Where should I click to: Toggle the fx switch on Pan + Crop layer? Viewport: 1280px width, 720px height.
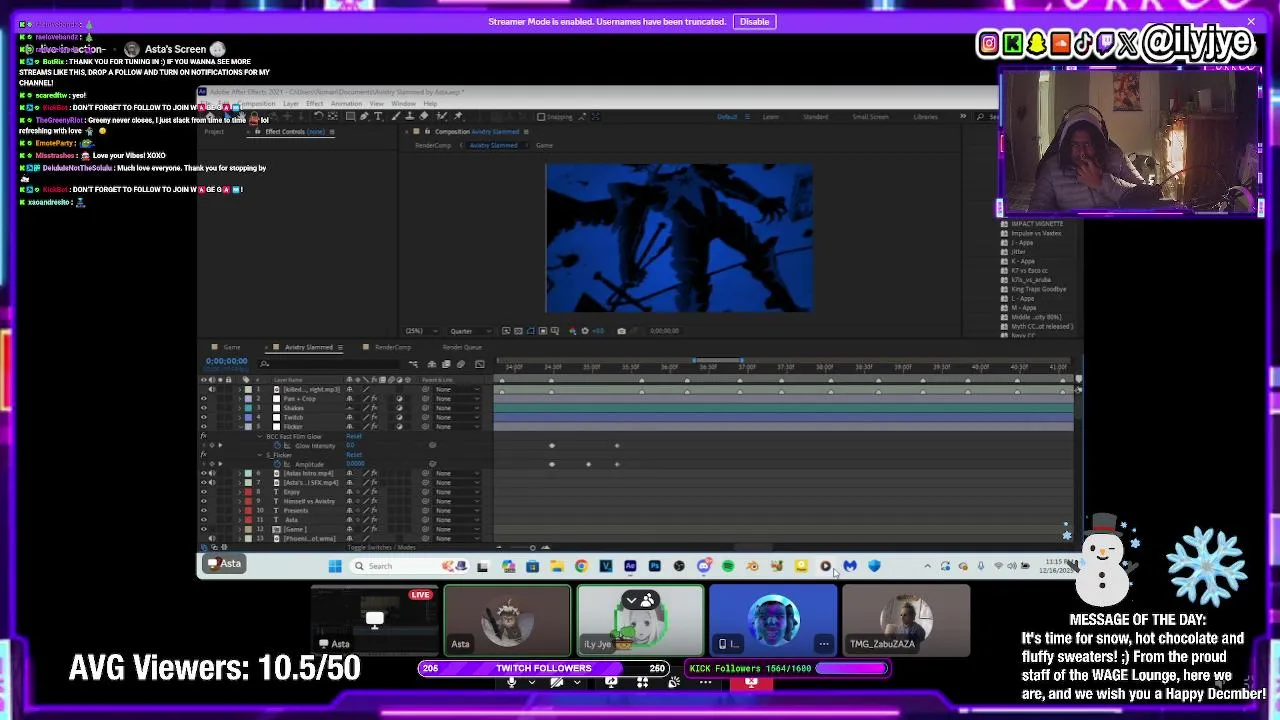(374, 398)
